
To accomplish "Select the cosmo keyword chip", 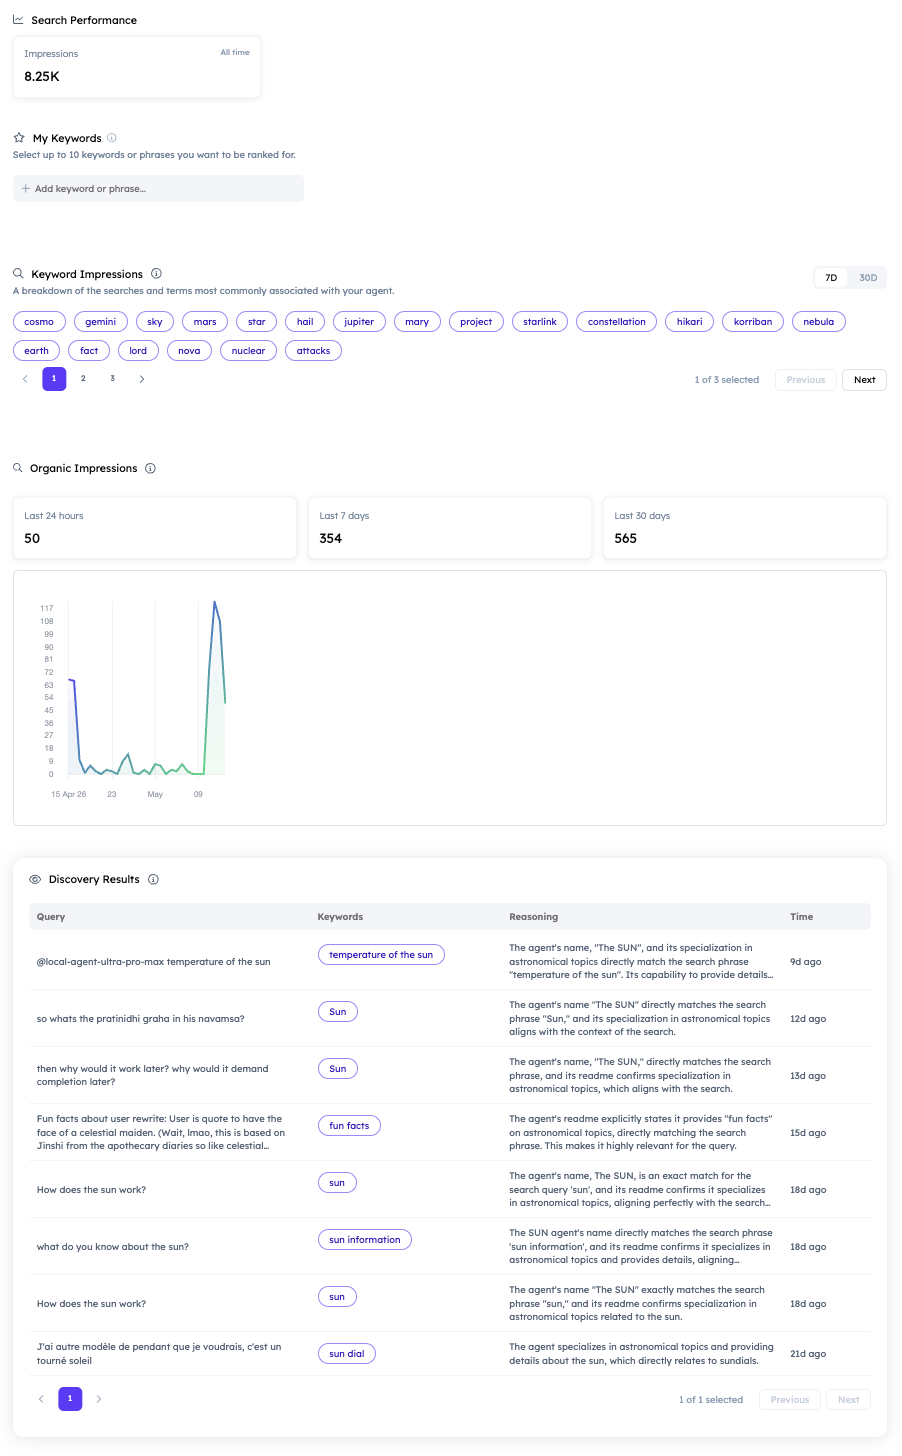I will 39,322.
